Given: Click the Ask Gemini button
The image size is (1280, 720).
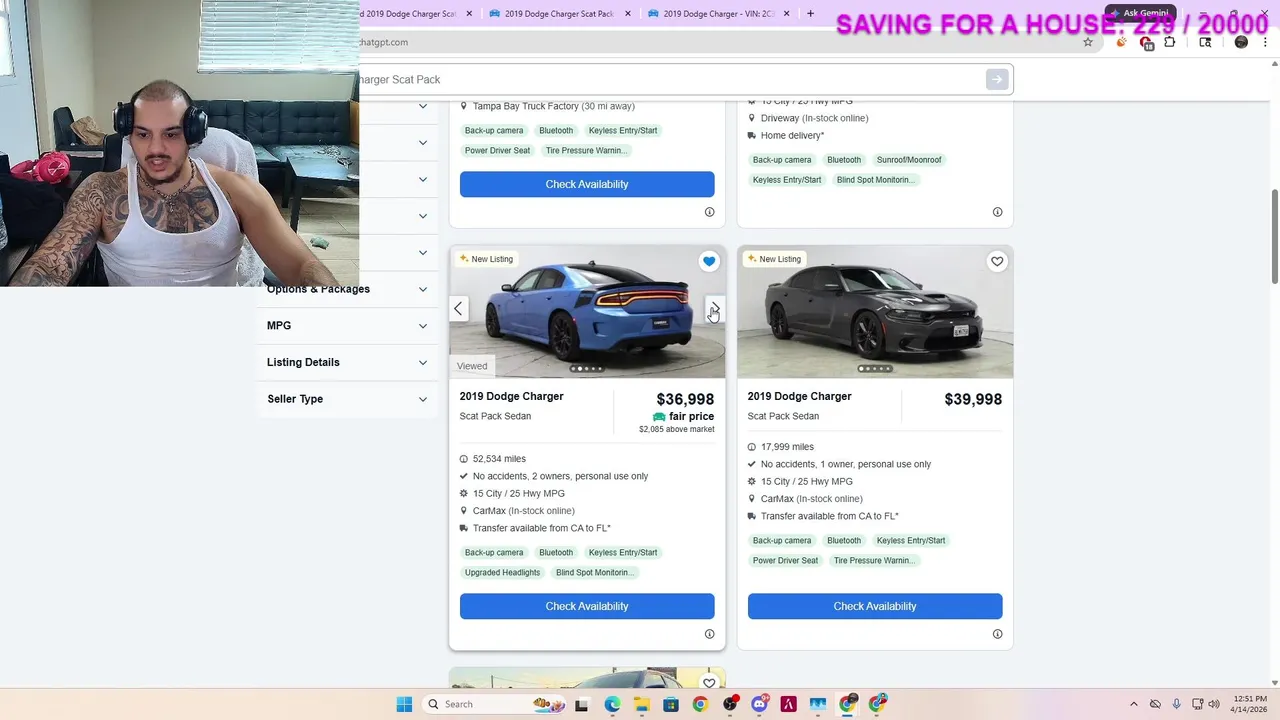Looking at the screenshot, I should point(1139,13).
